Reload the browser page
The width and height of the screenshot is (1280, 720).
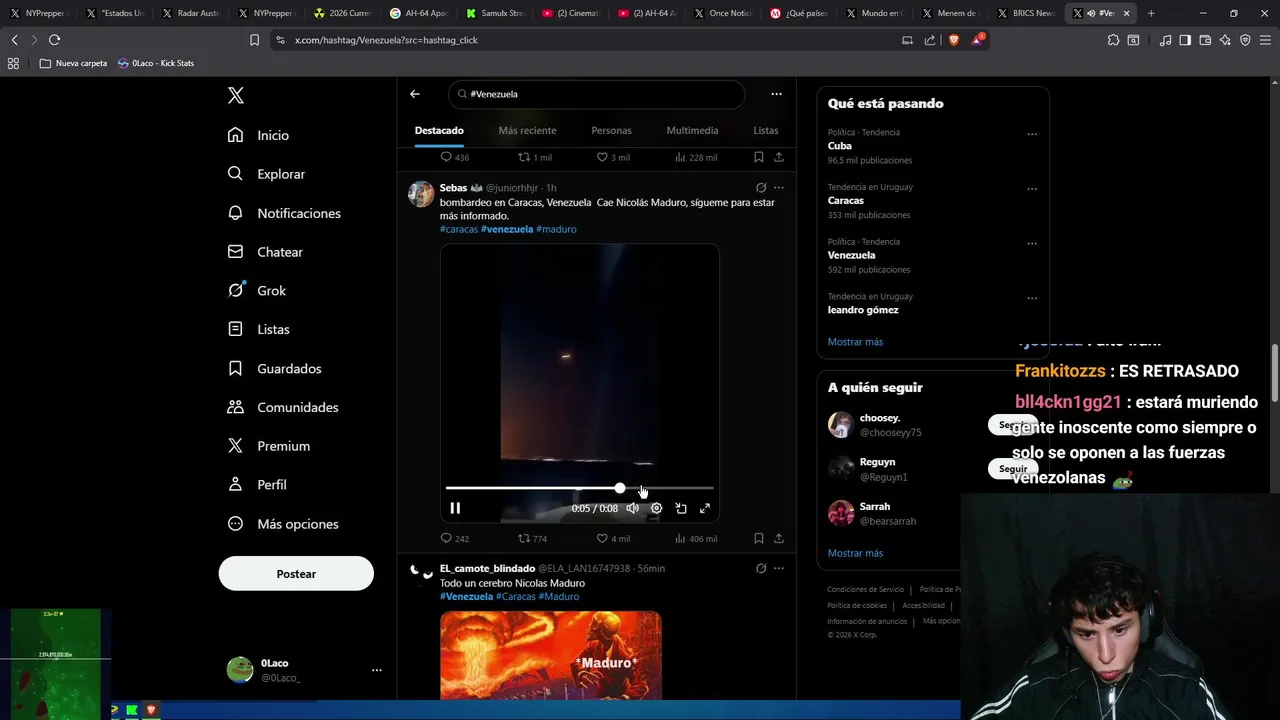tap(54, 40)
